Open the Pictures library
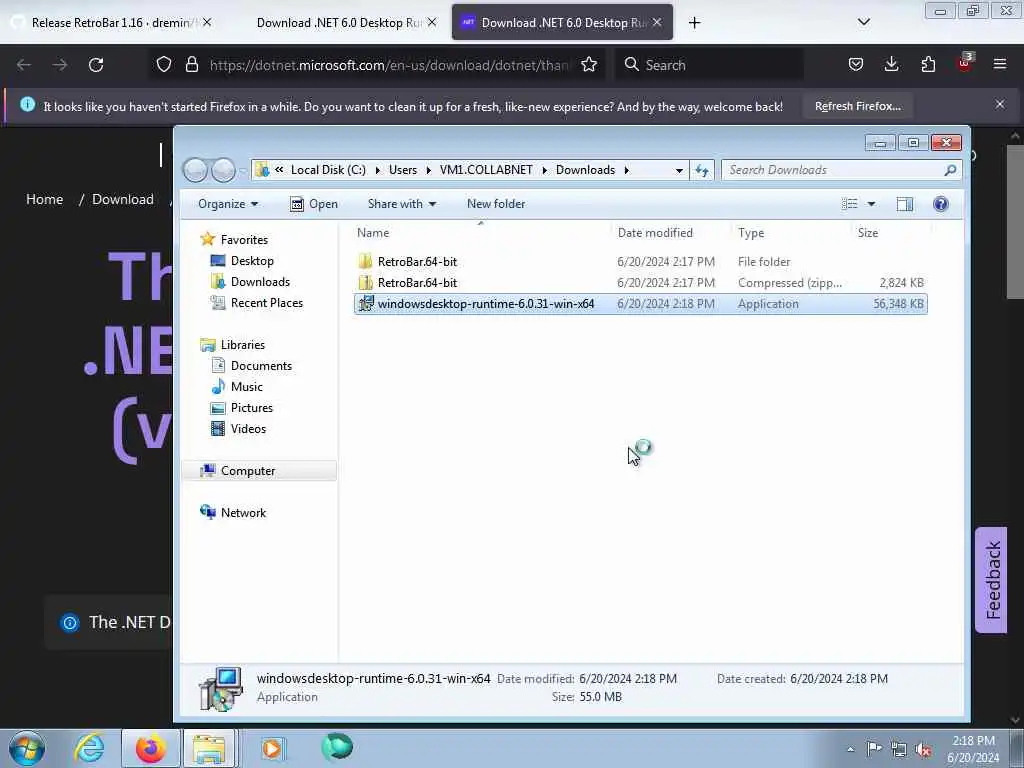The height and width of the screenshot is (768, 1024). tap(251, 408)
